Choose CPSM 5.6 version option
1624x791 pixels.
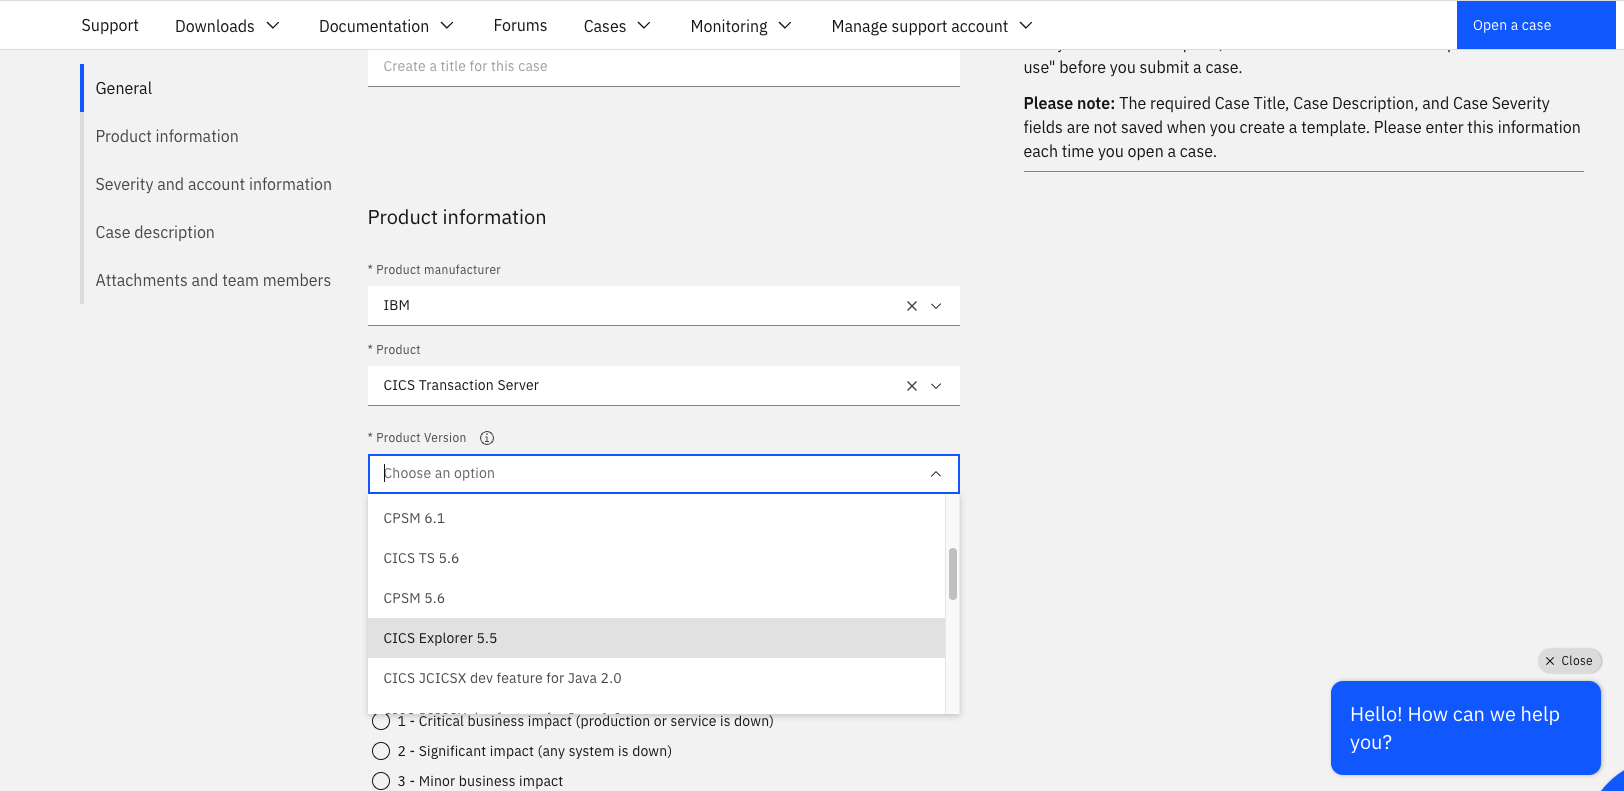(x=656, y=598)
